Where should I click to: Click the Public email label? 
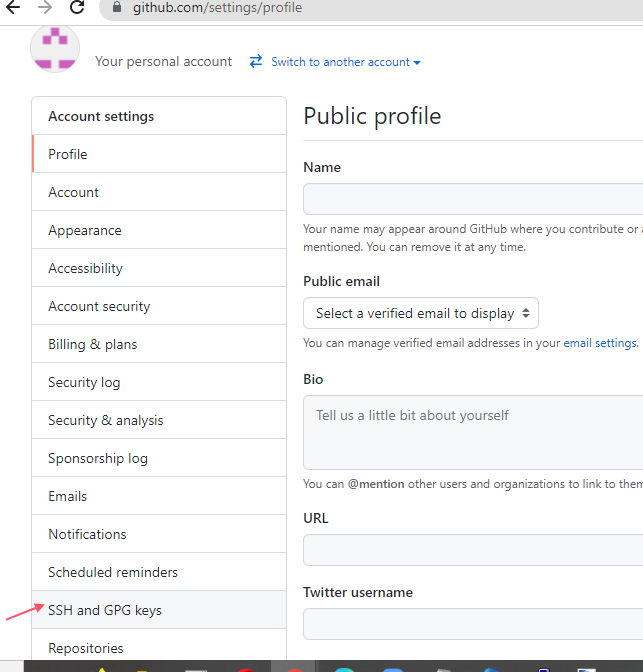pyautogui.click(x=341, y=282)
